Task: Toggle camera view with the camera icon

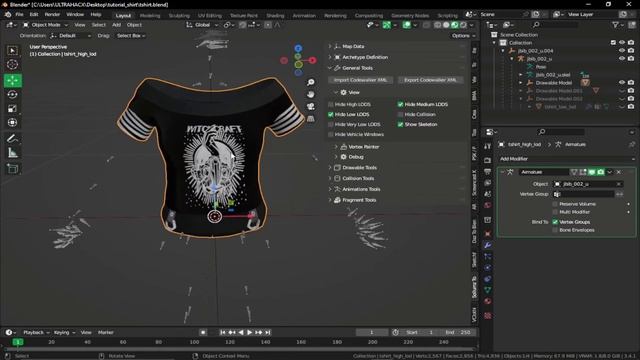Action: point(311,107)
